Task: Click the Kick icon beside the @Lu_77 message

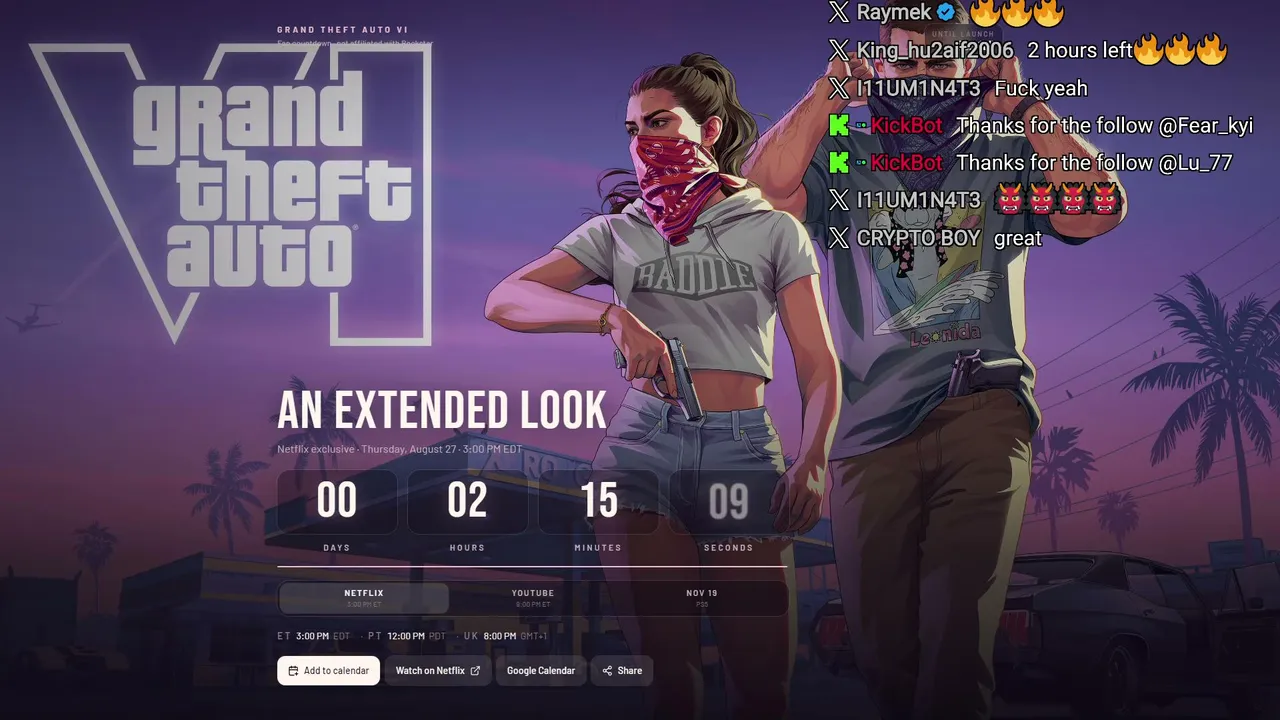Action: [839, 162]
